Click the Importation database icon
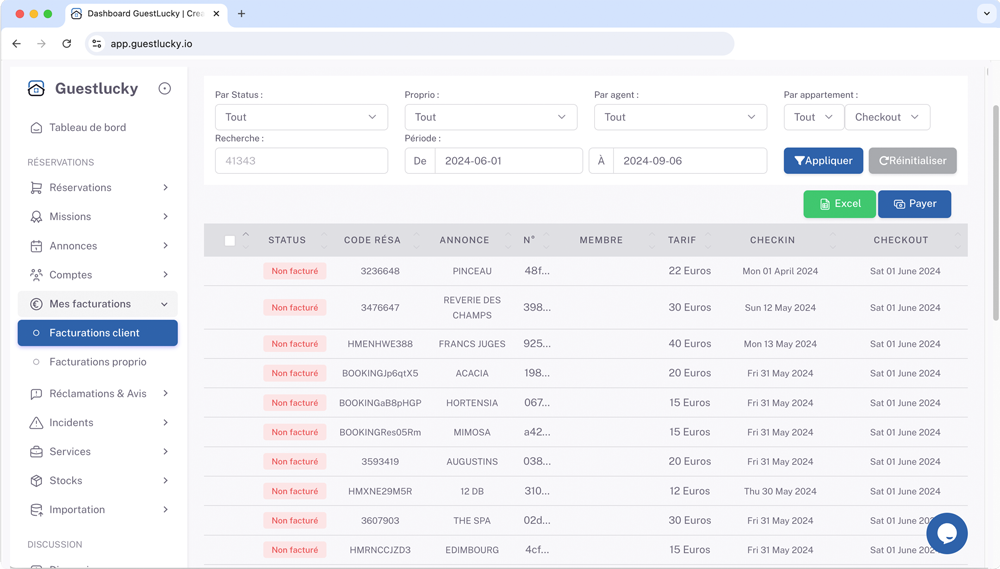 point(36,510)
